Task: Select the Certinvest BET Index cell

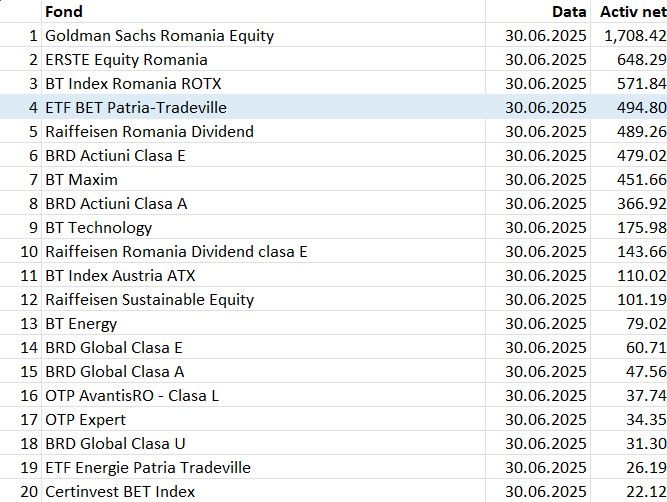Action: (x=263, y=491)
